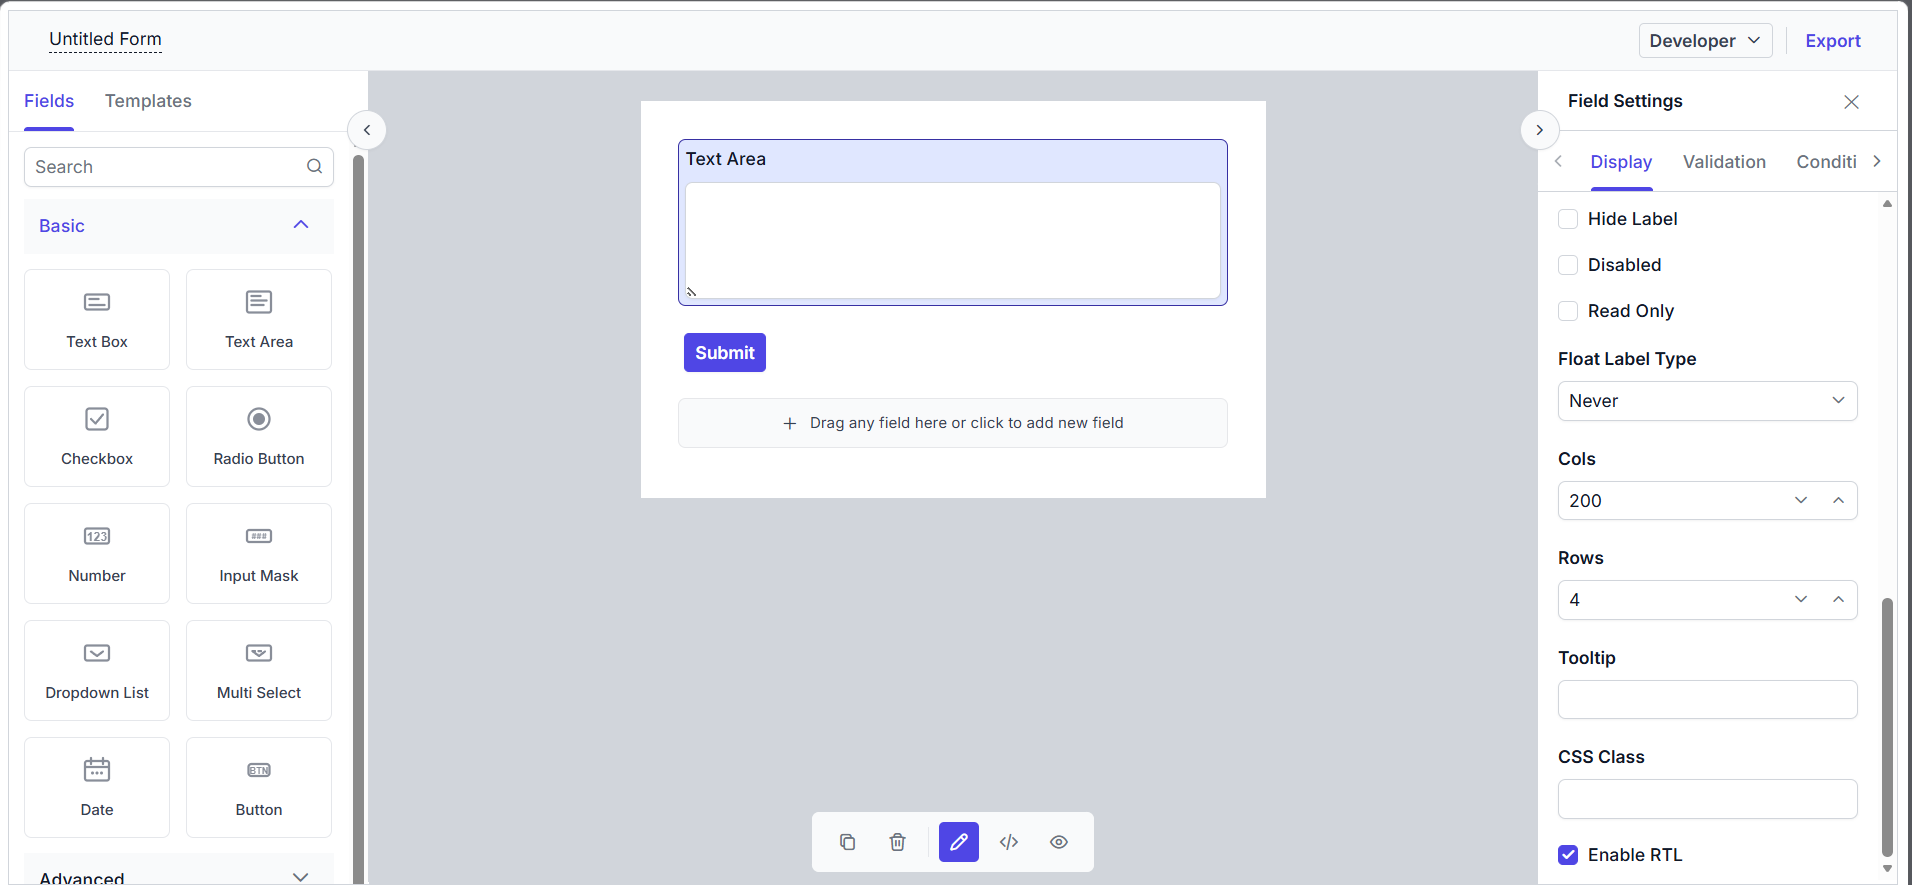The width and height of the screenshot is (1912, 885).
Task: Add a Multi Select field
Action: pyautogui.click(x=259, y=670)
